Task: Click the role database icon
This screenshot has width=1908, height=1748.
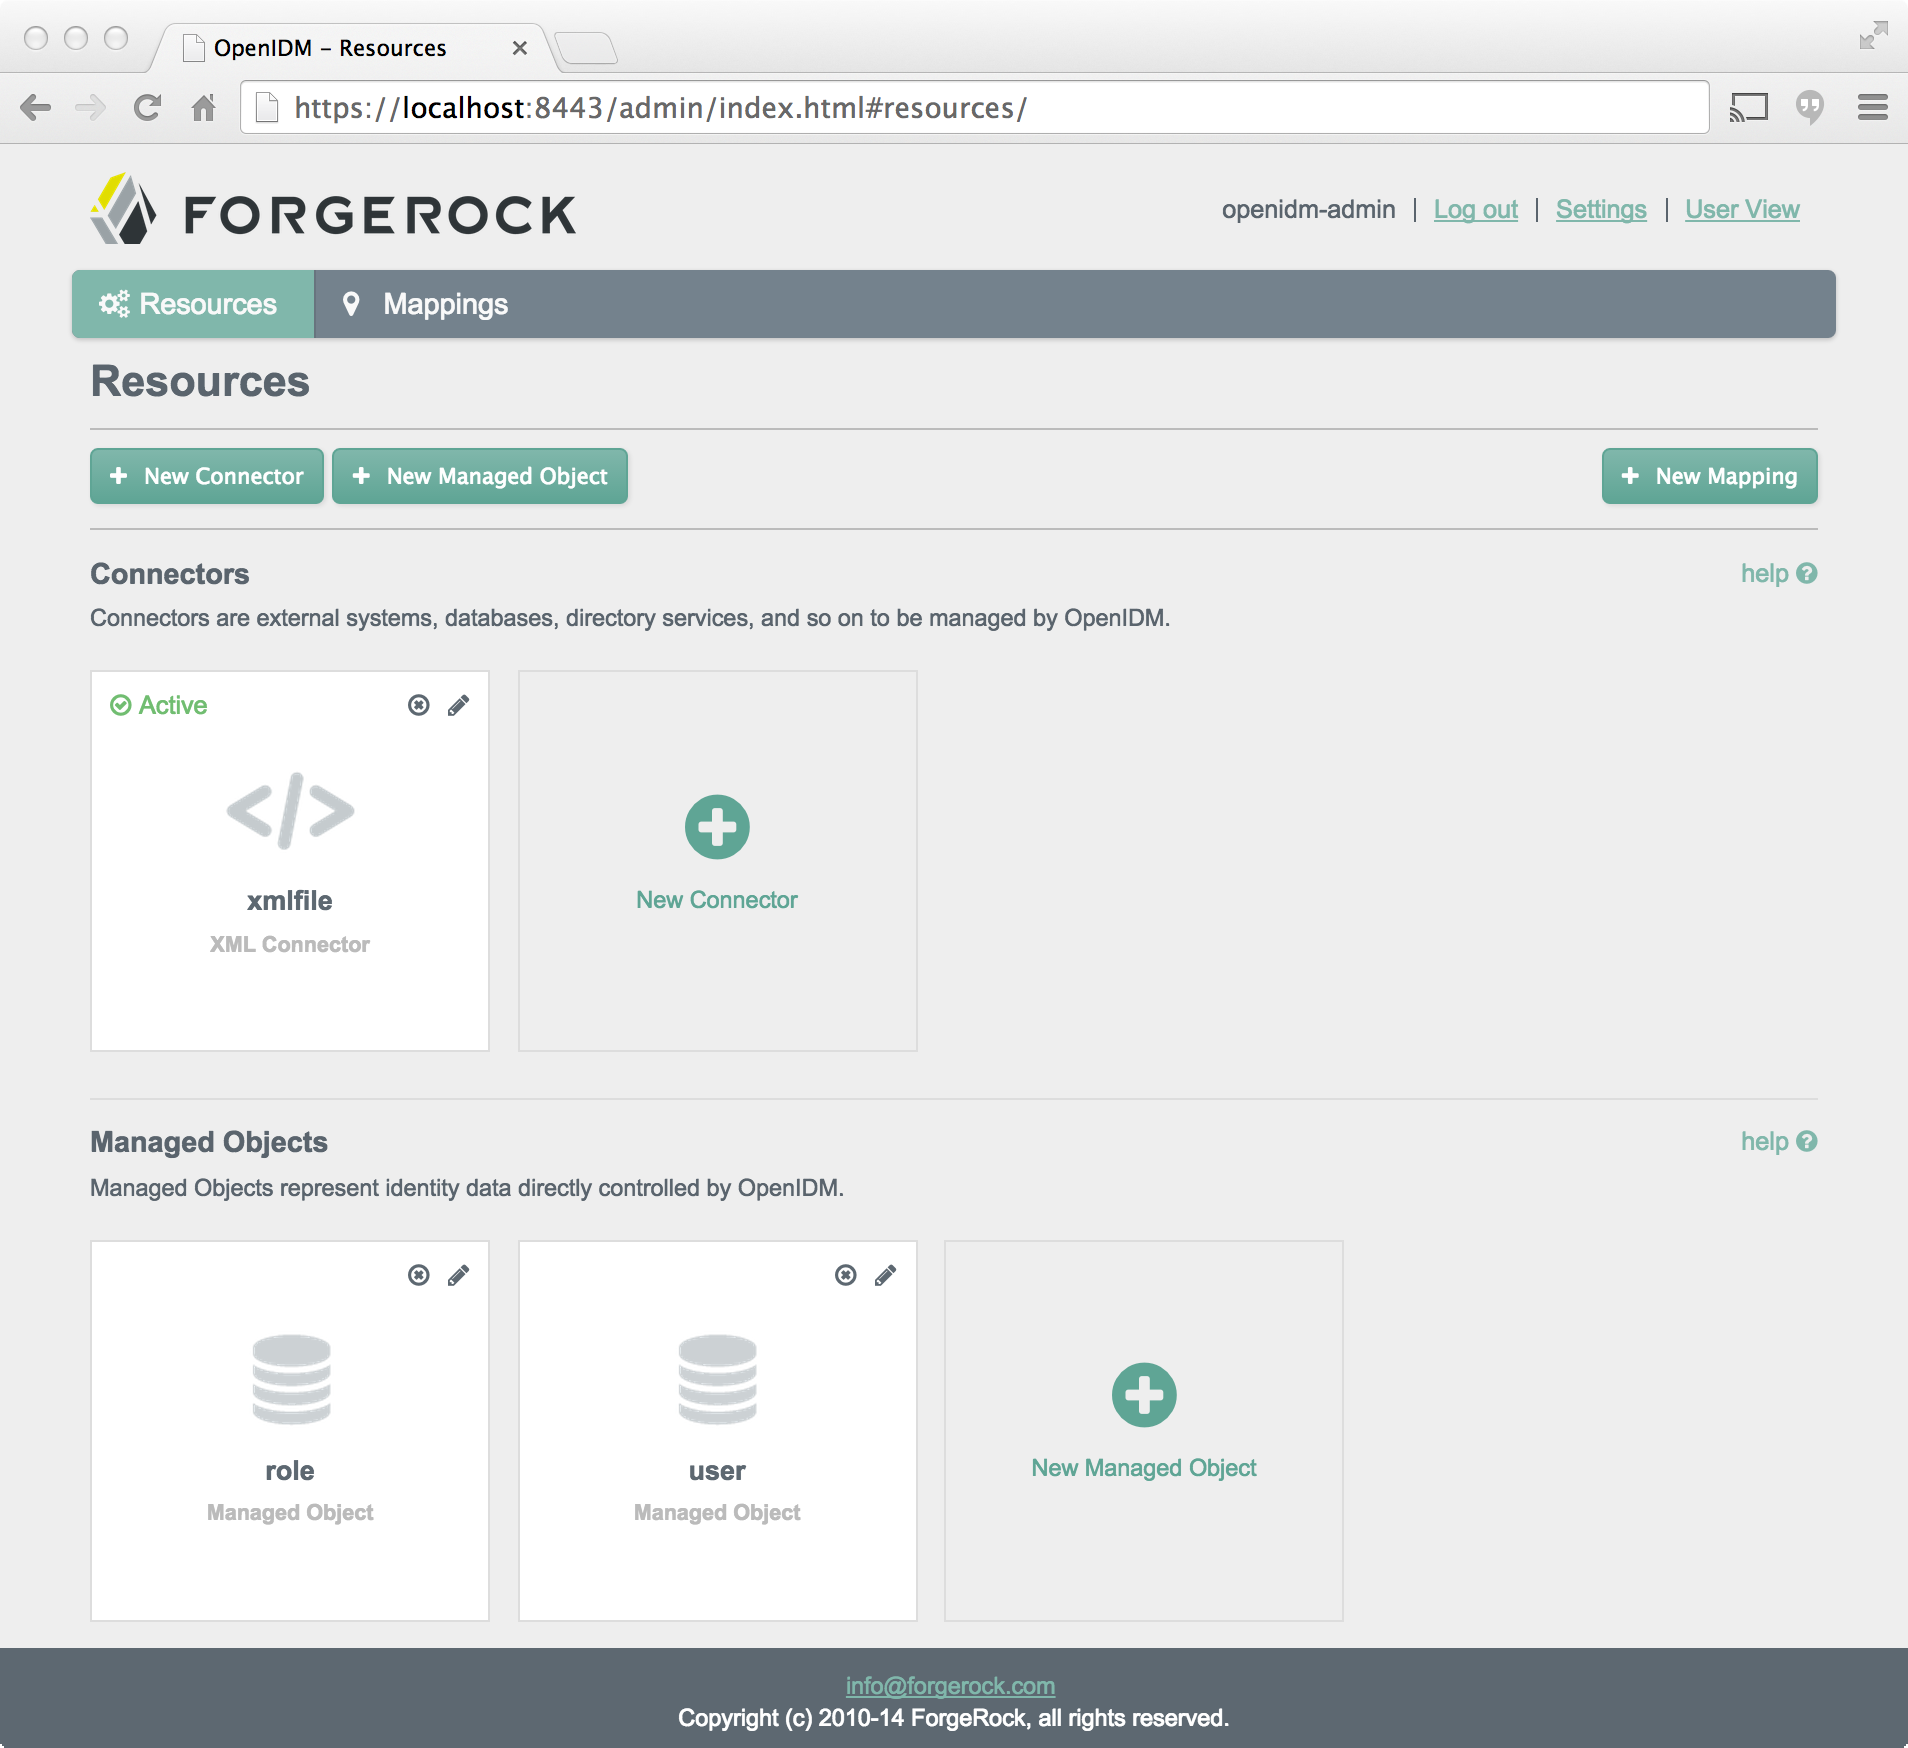Action: point(291,1379)
